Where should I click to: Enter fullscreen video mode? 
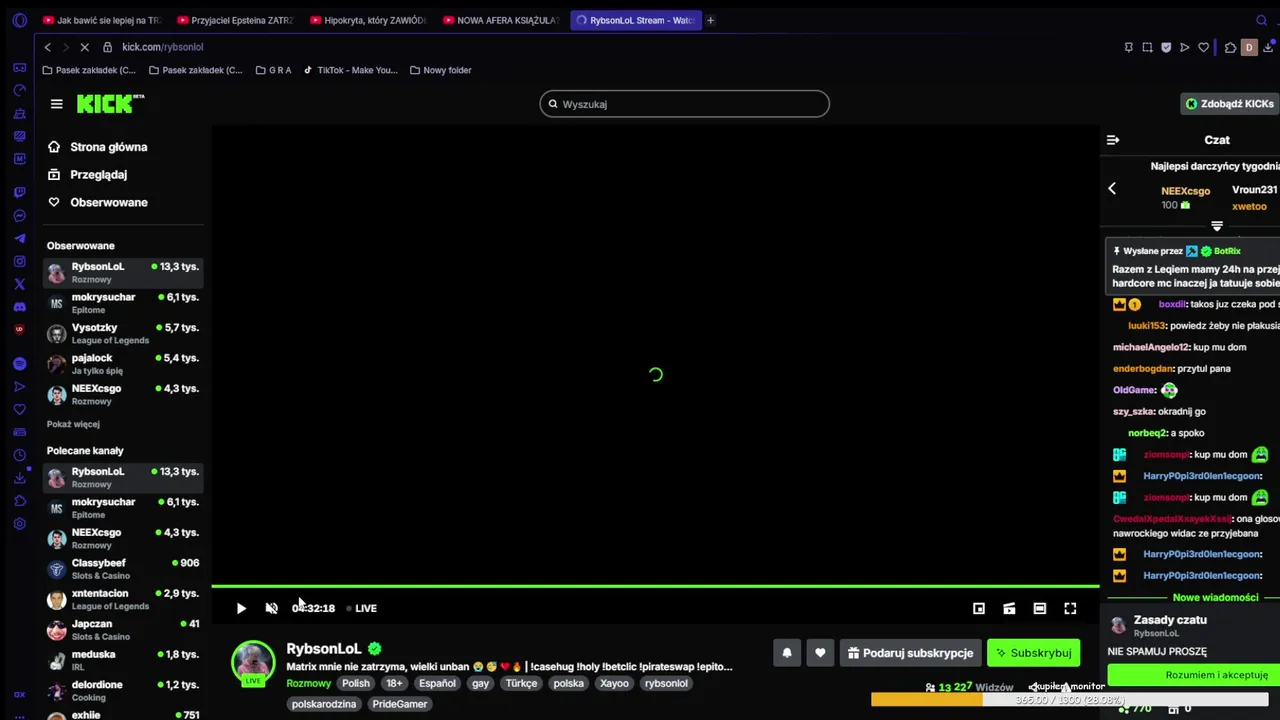pos(1070,608)
